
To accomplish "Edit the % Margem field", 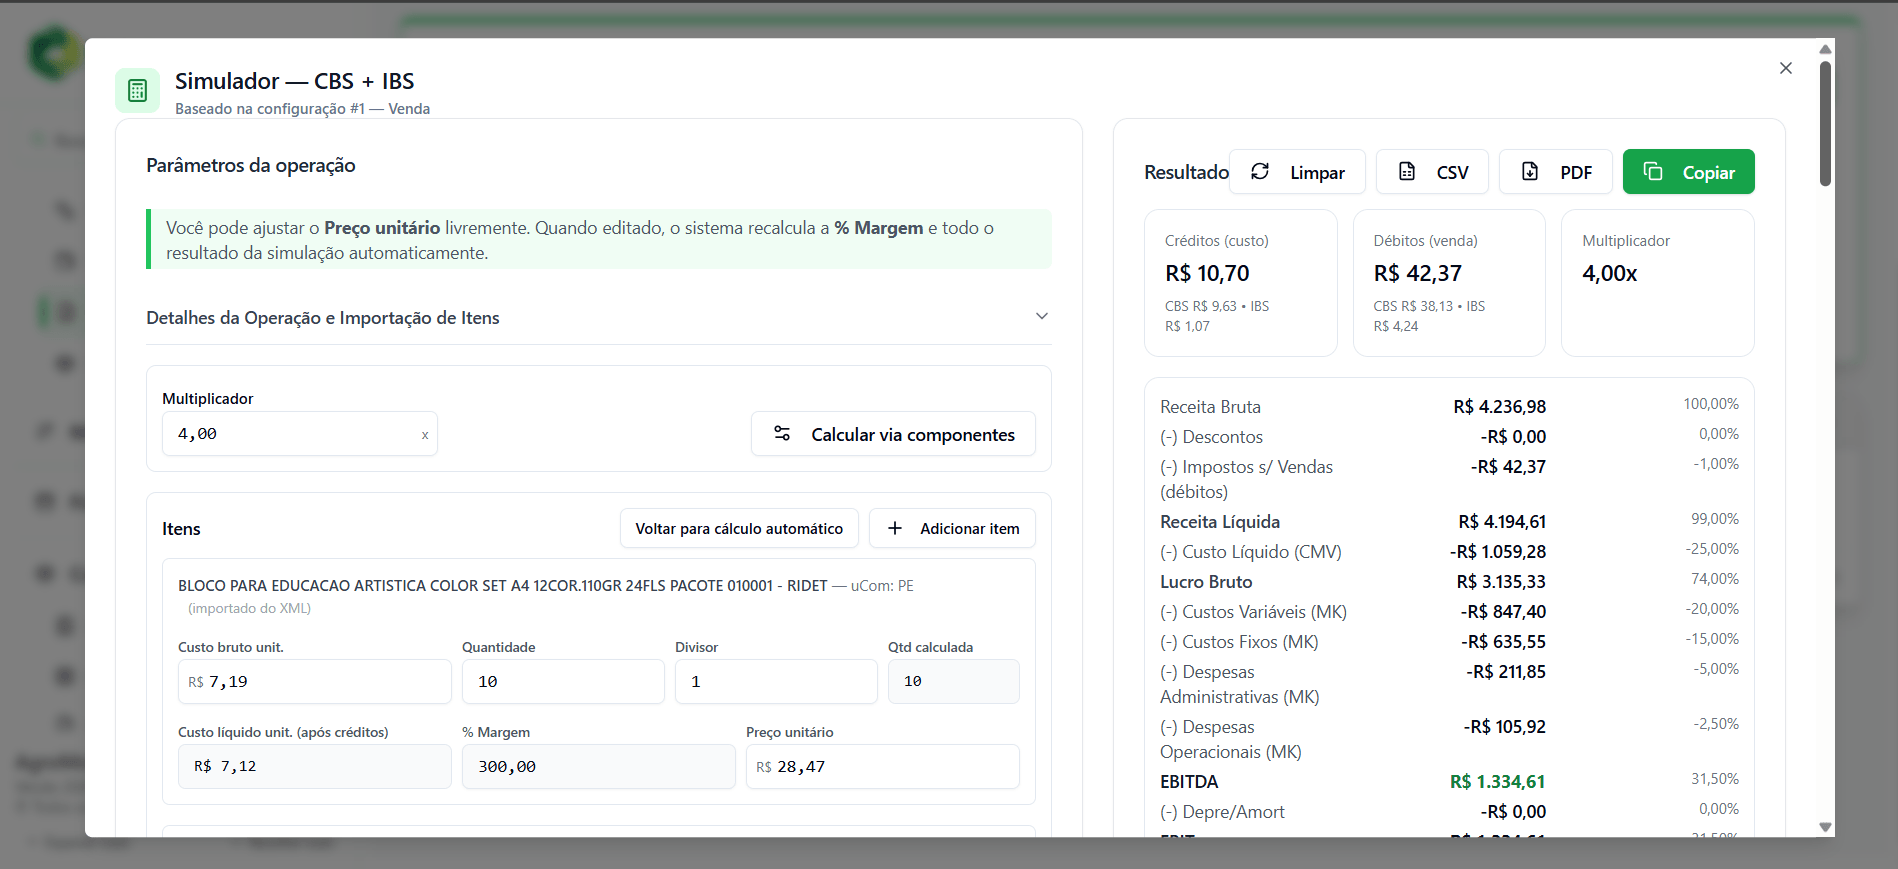I will click(599, 767).
